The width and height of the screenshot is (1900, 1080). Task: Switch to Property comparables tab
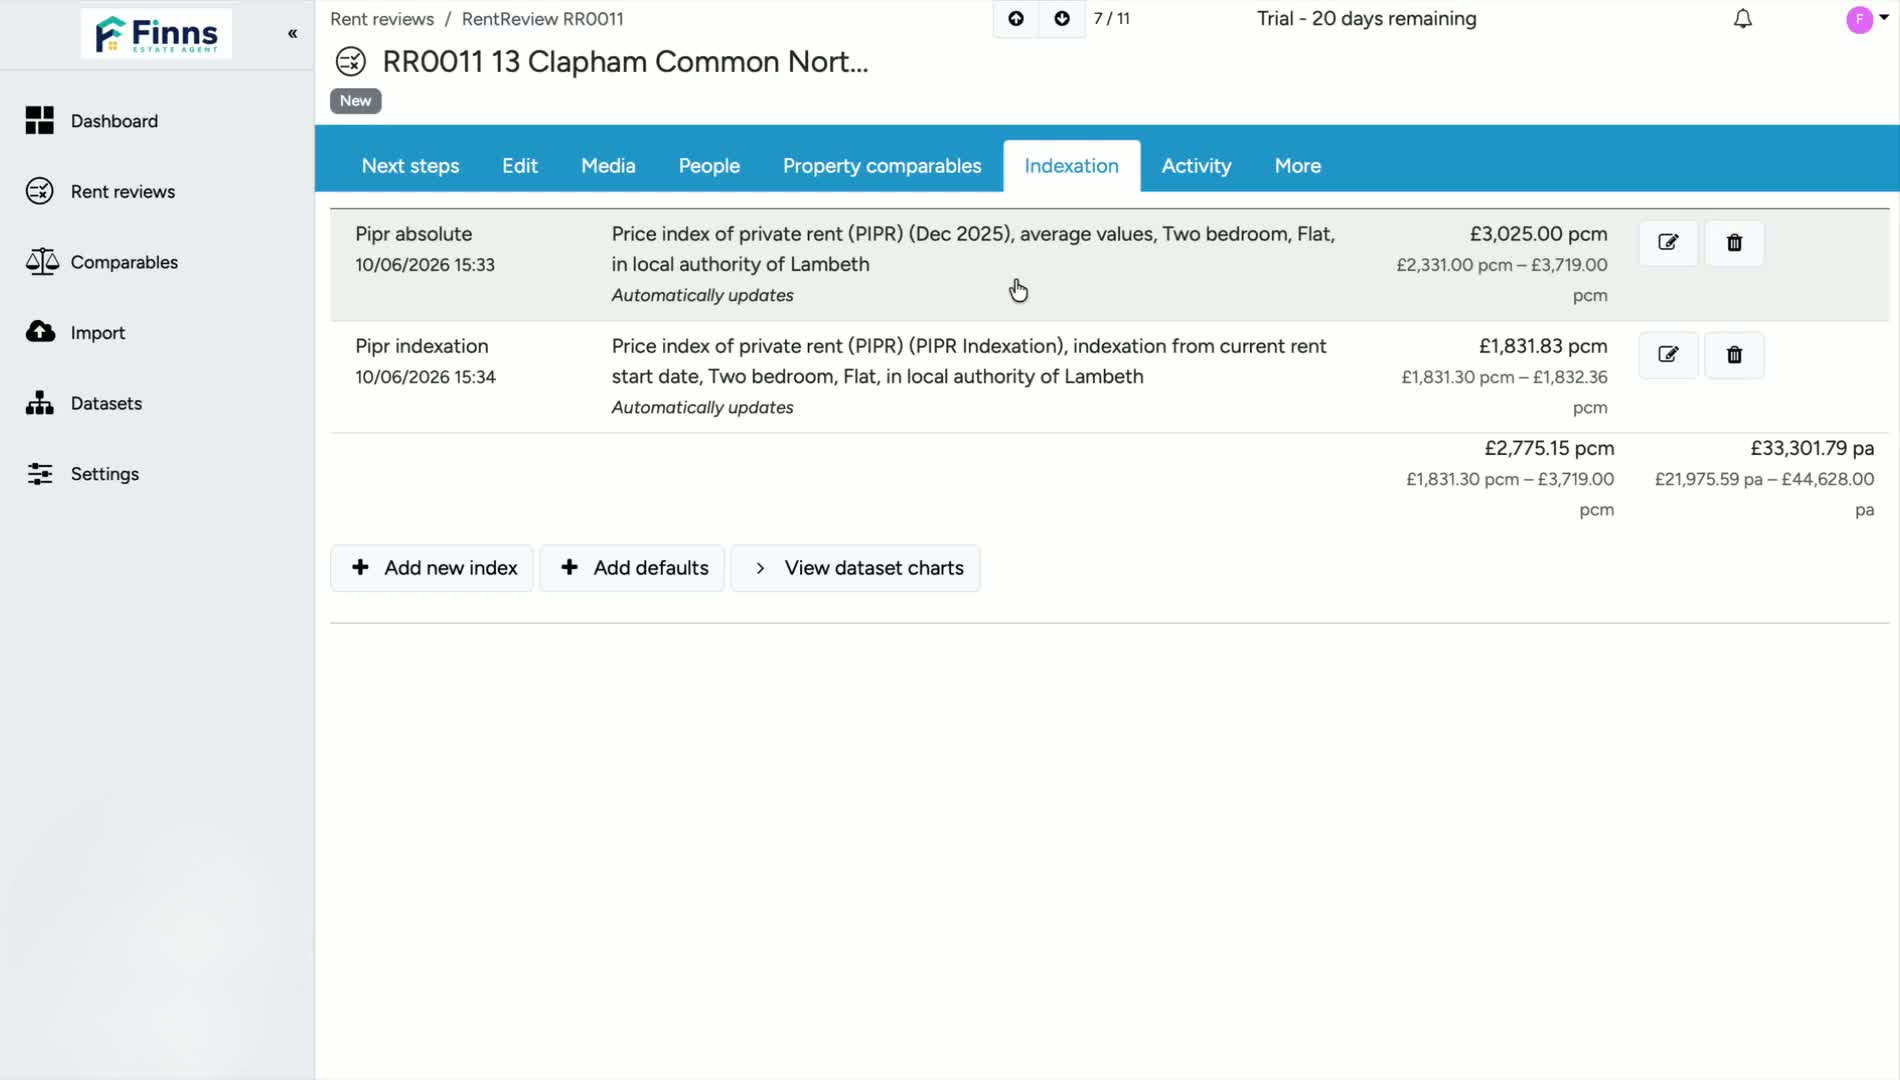click(882, 166)
